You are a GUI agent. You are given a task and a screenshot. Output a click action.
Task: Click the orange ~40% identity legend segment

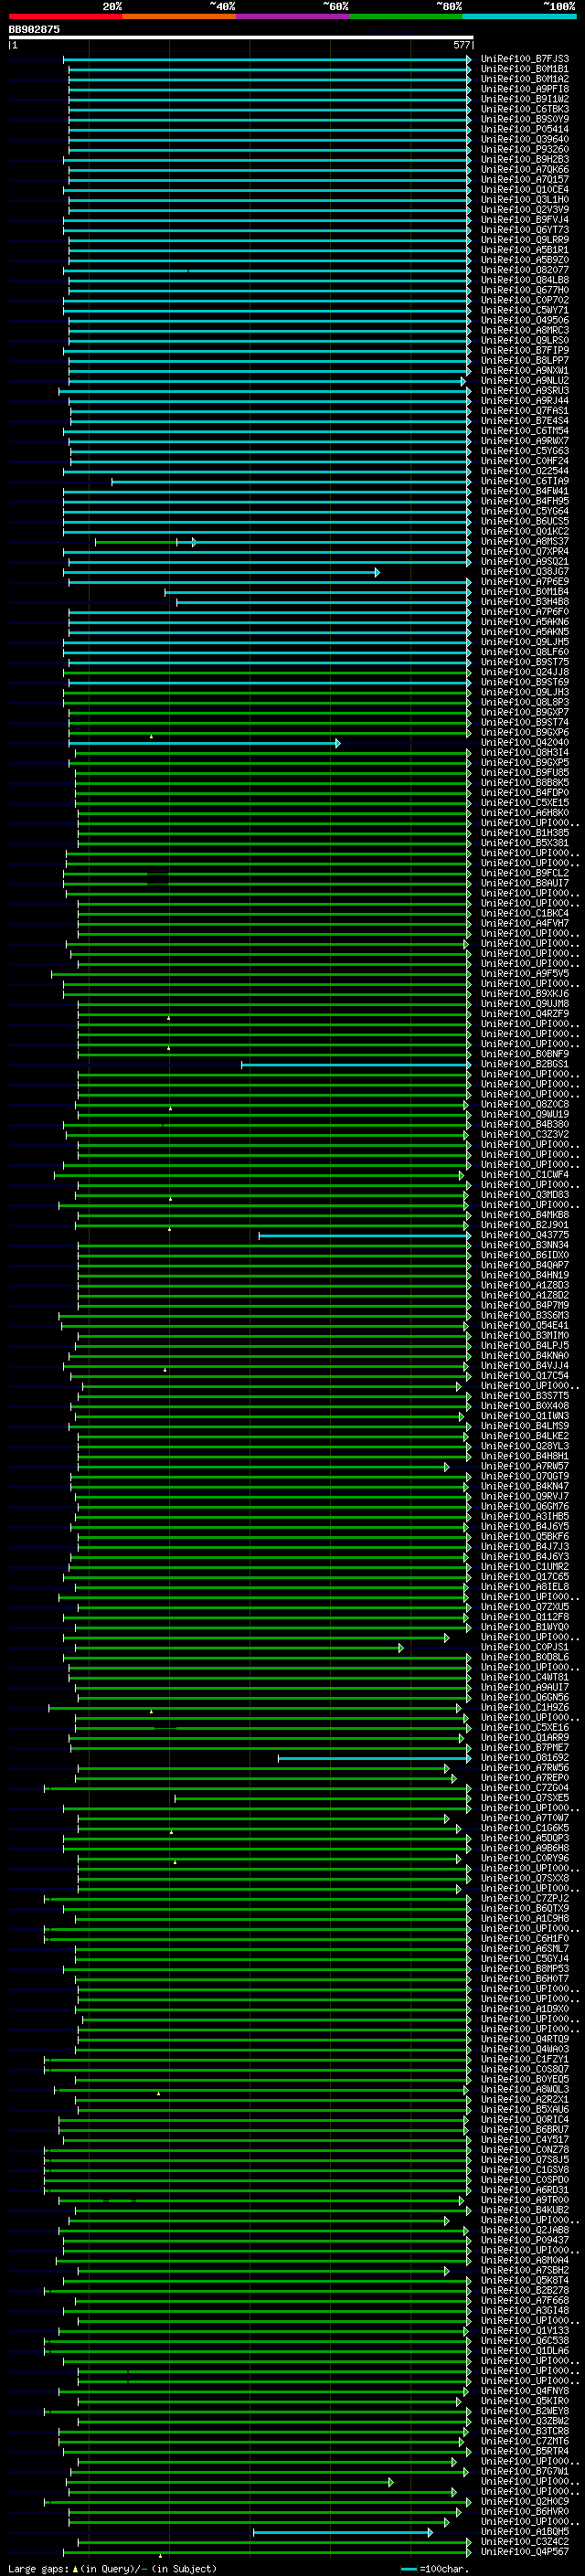click(x=179, y=16)
